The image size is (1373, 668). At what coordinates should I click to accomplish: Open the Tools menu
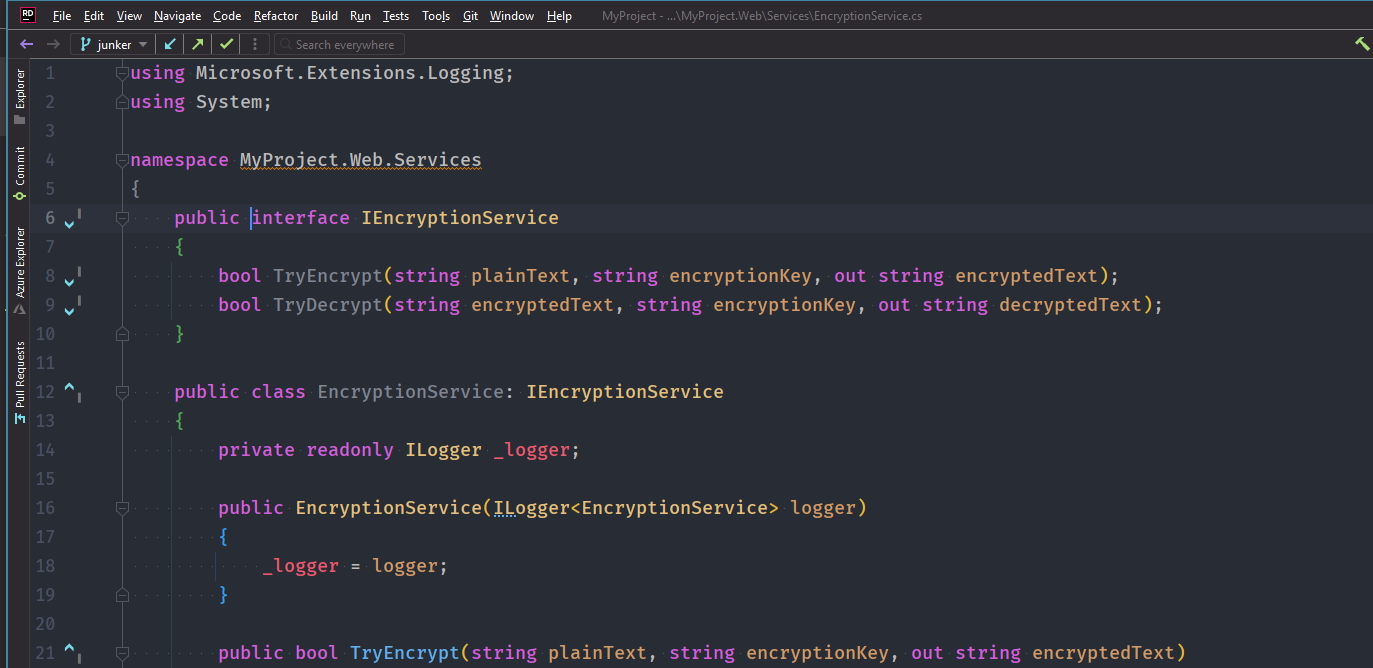point(436,16)
